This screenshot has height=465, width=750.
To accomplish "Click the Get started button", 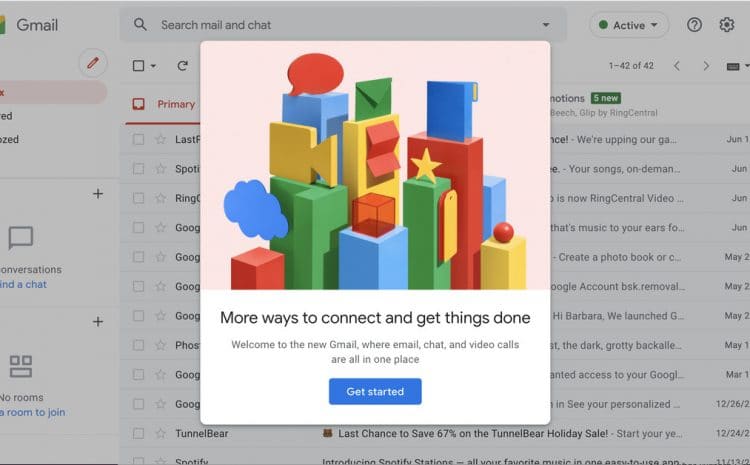I will pyautogui.click(x=375, y=391).
